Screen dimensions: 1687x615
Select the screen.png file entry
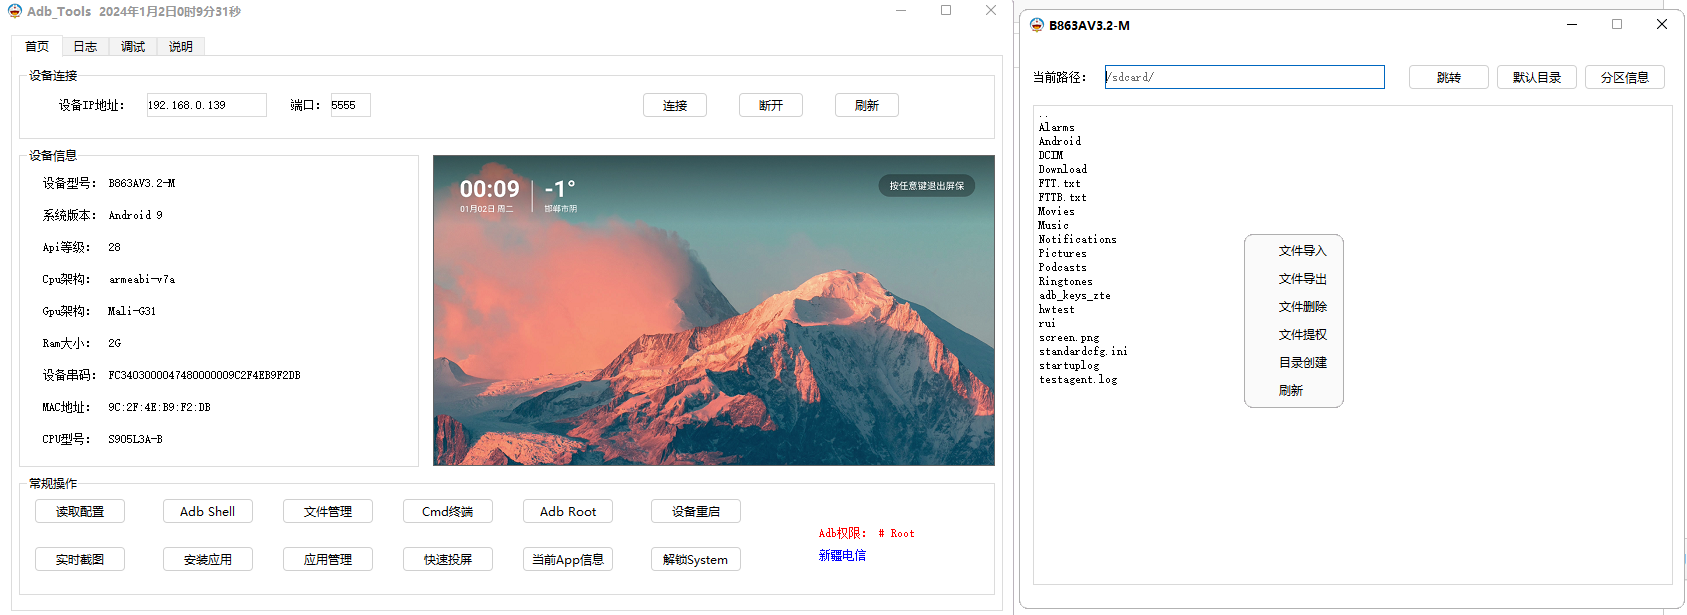1068,337
